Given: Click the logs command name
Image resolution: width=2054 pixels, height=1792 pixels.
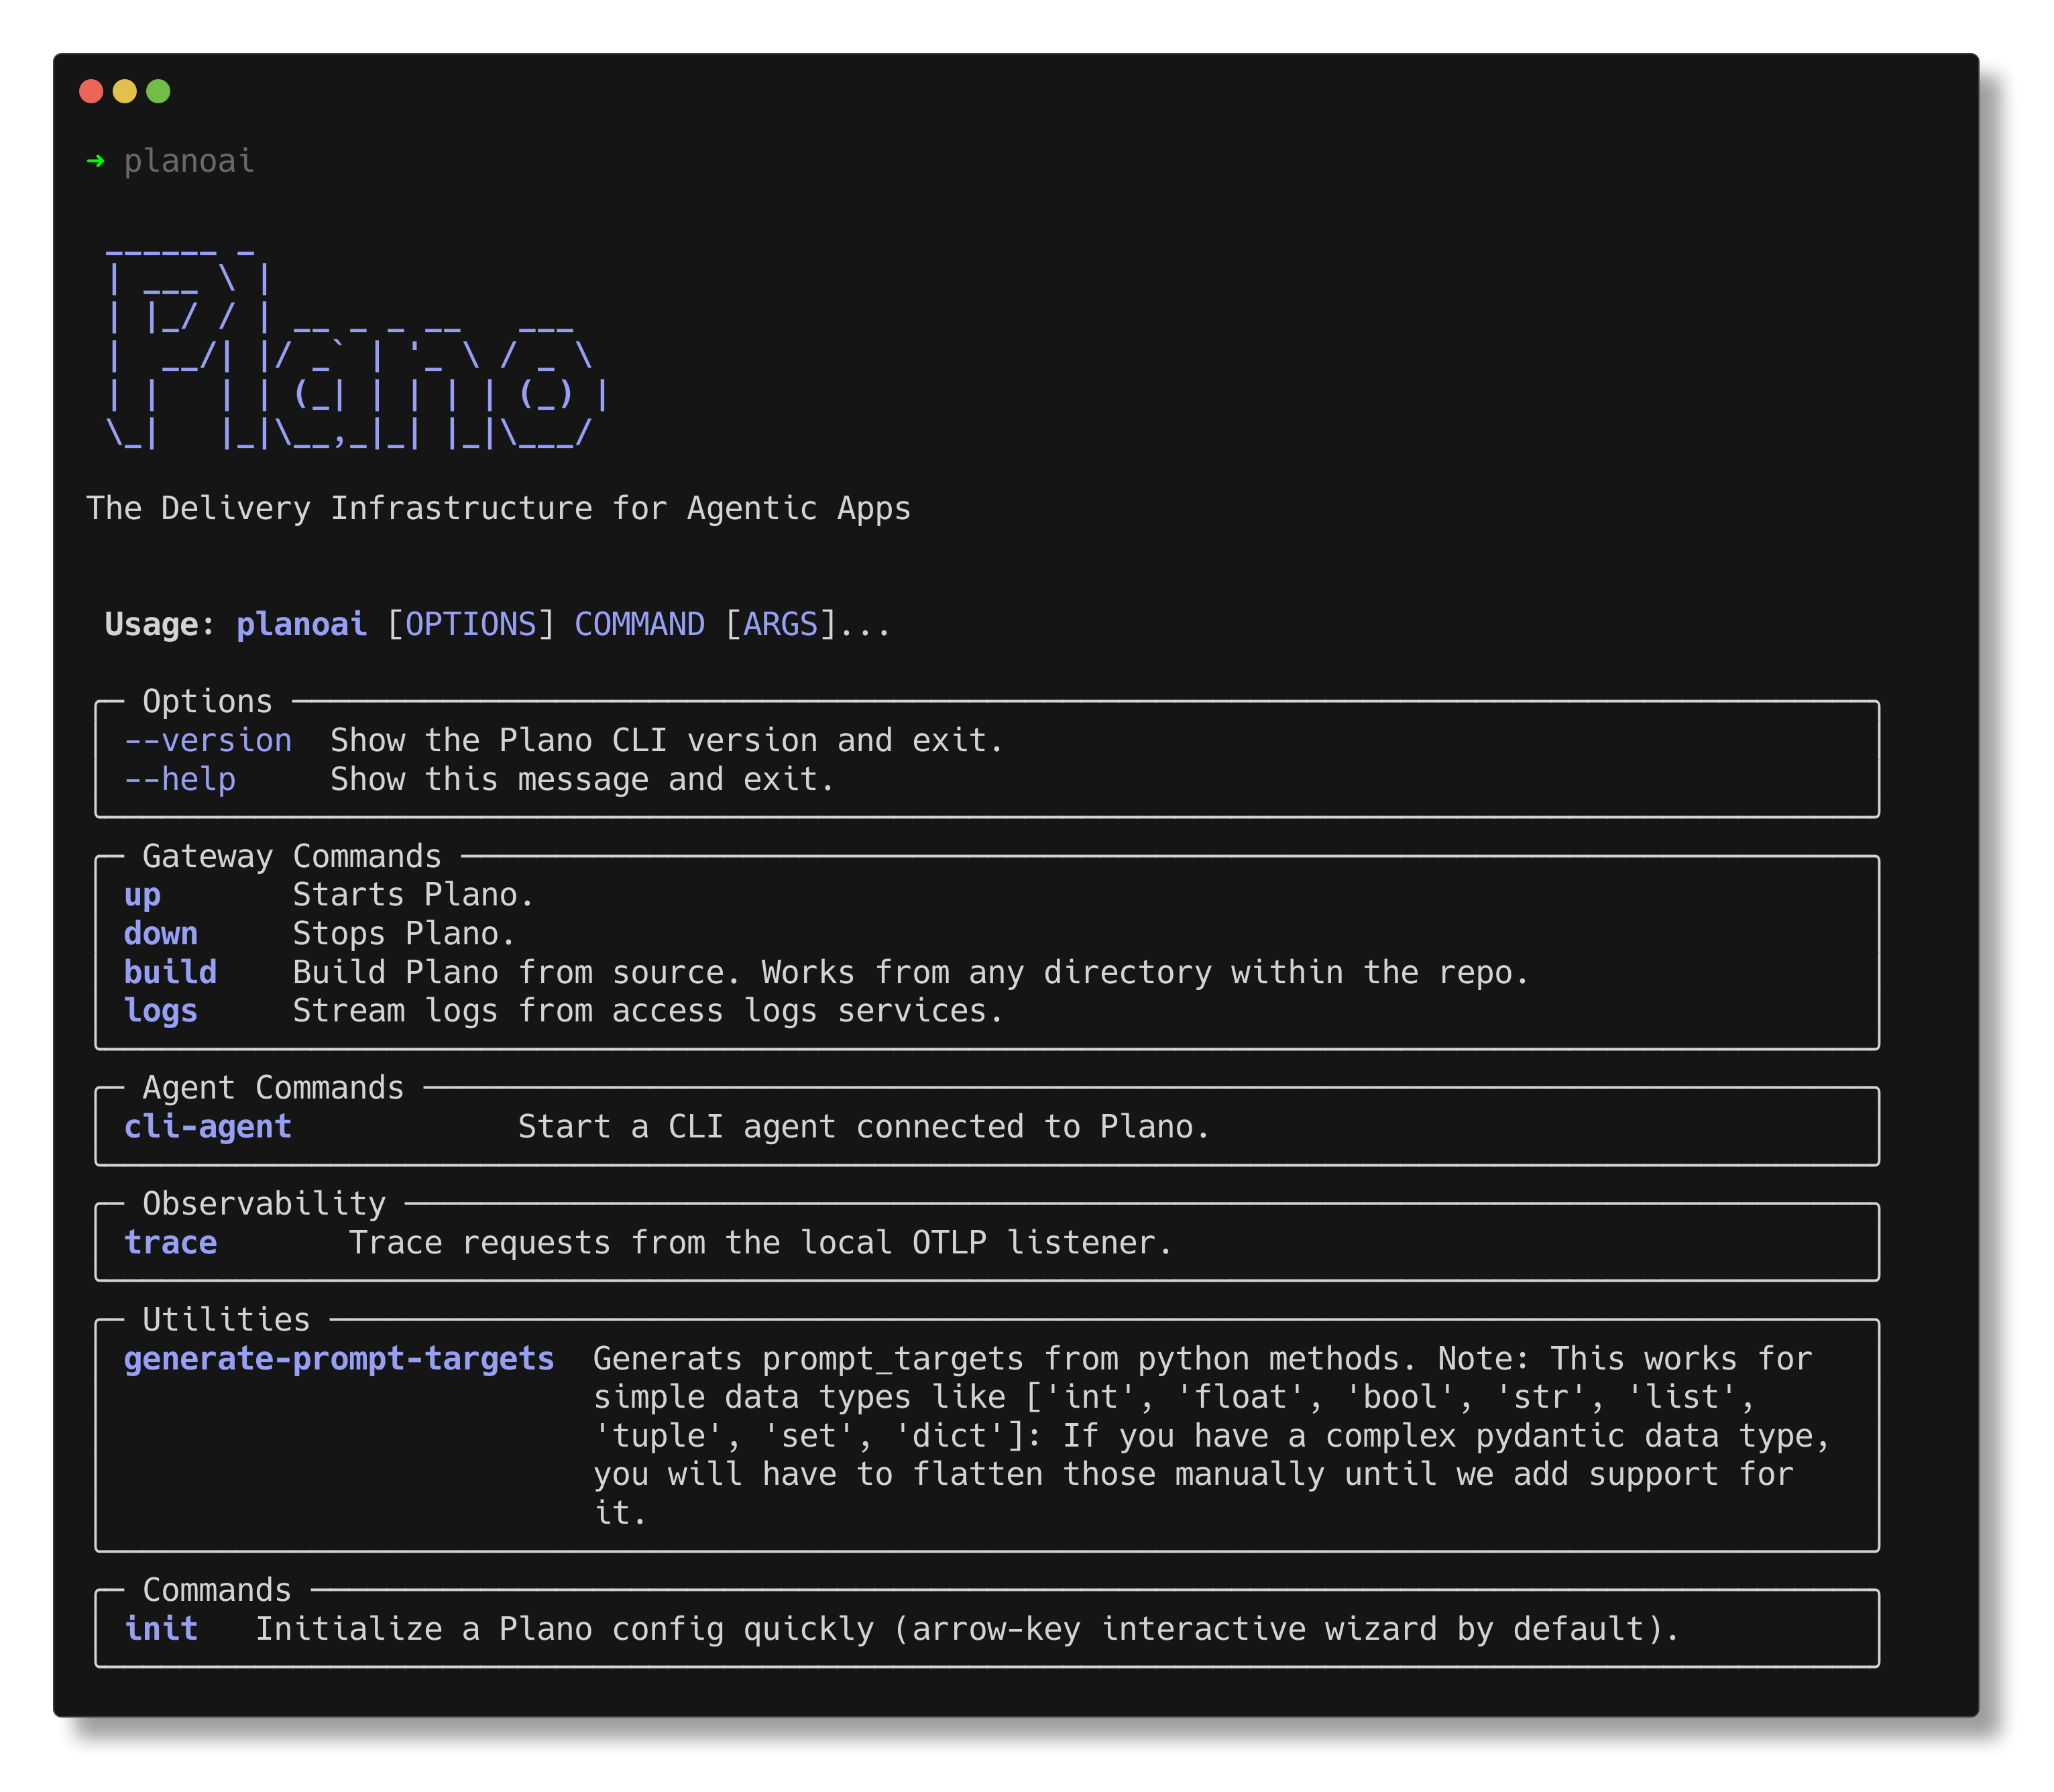Looking at the screenshot, I should point(161,1012).
